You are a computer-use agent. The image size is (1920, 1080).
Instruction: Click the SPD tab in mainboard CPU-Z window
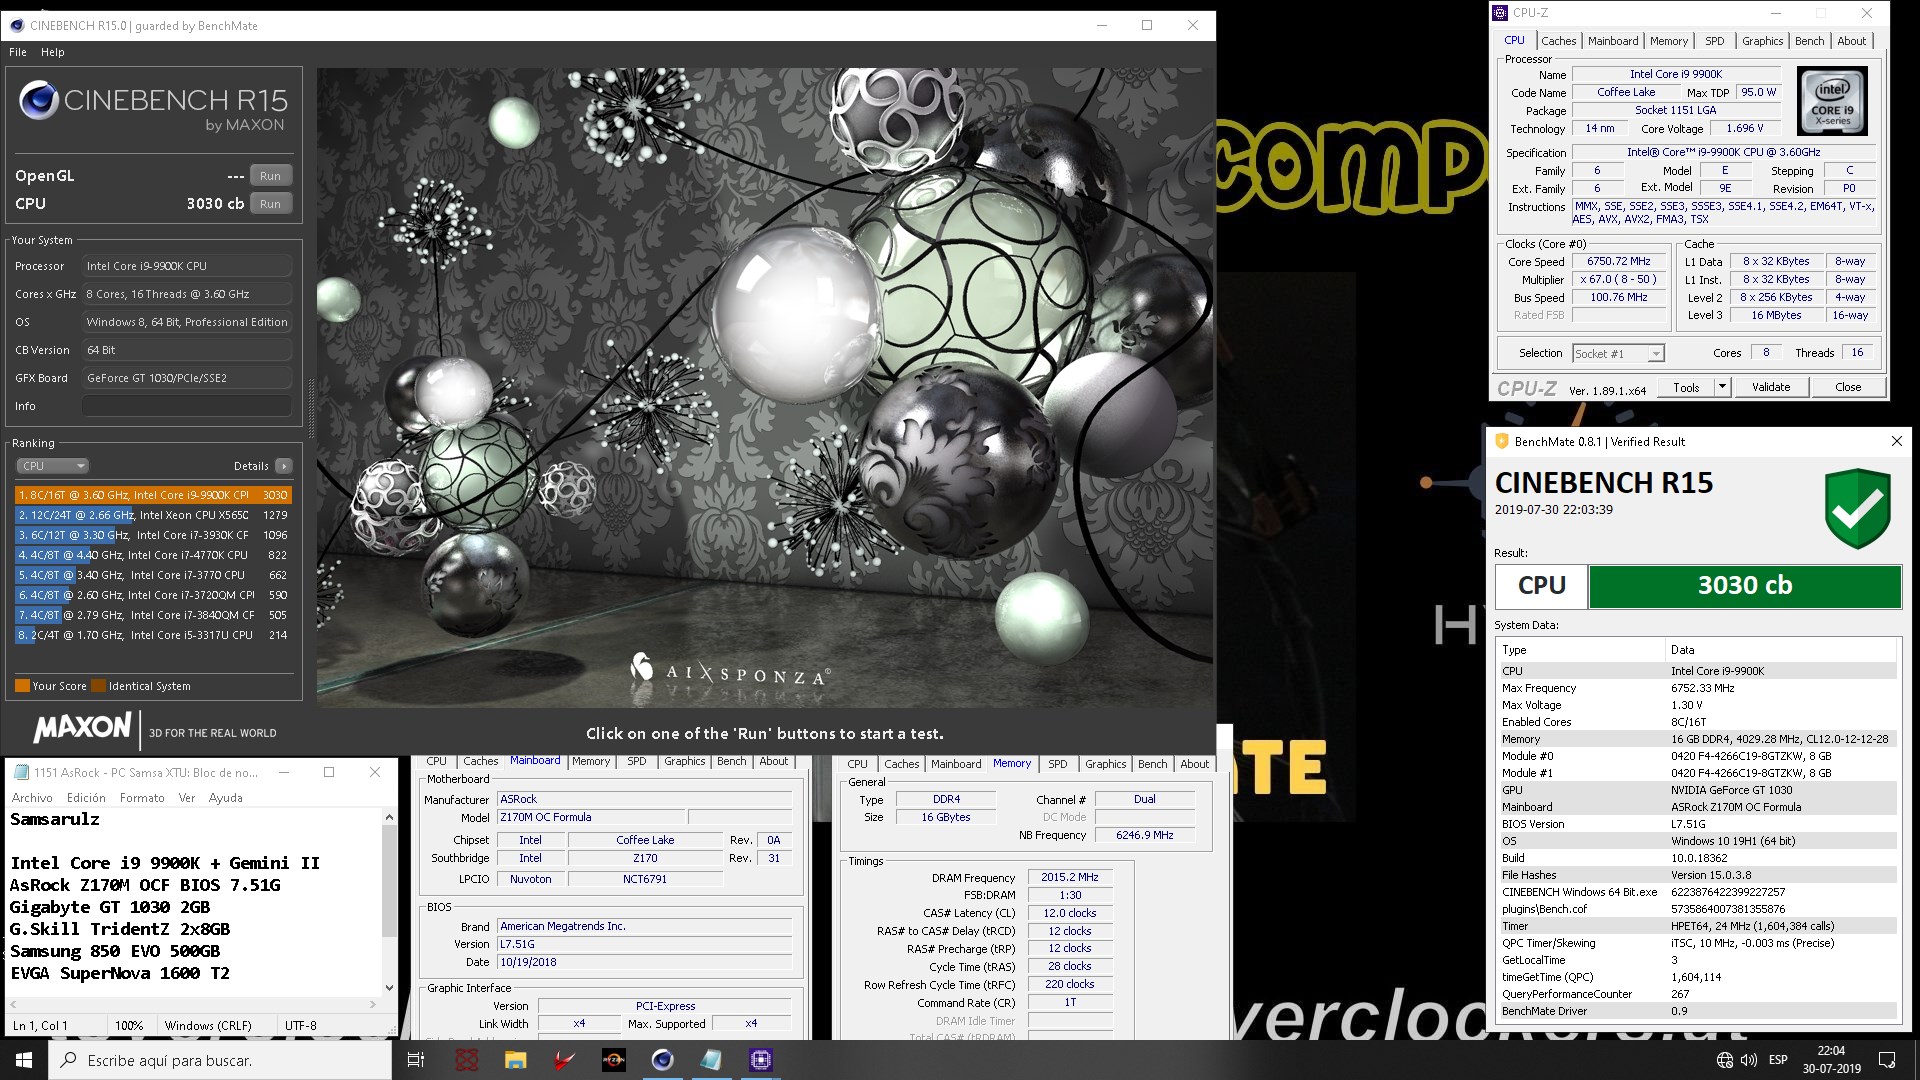click(636, 762)
